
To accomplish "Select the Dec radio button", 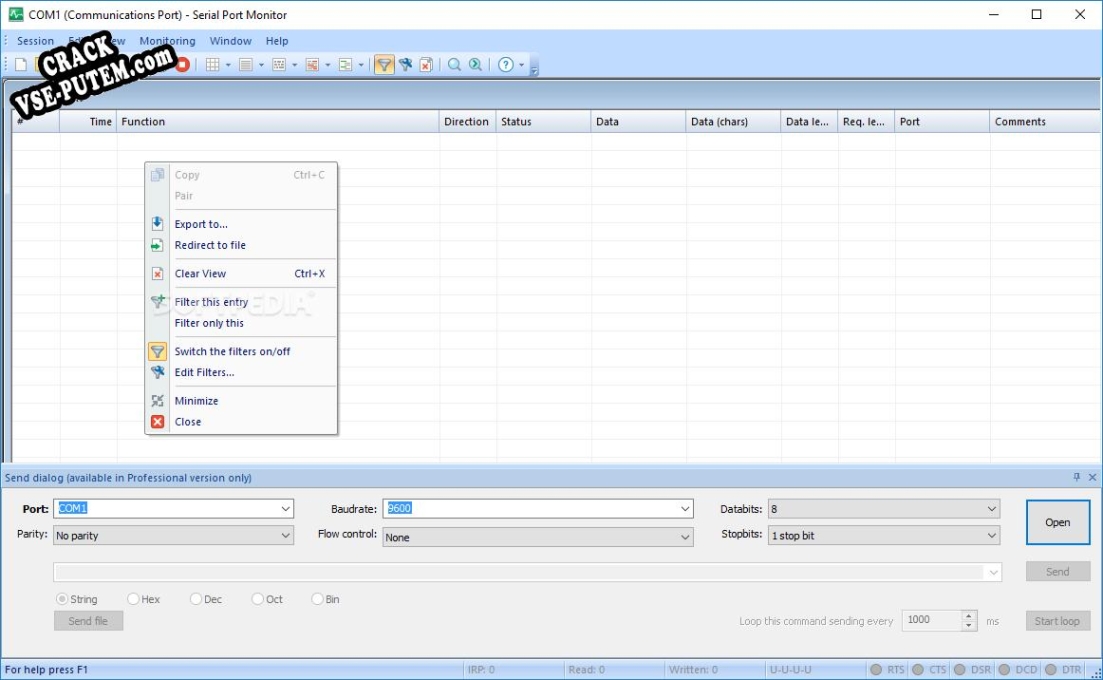I will 196,599.
